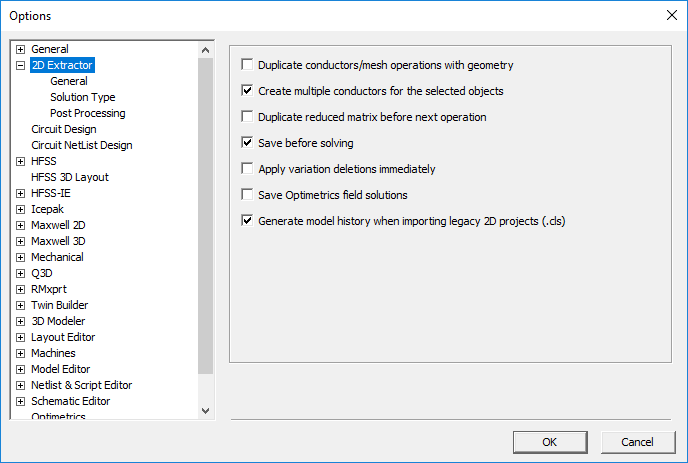Collapse the 2D Extractor tree node

(20, 65)
